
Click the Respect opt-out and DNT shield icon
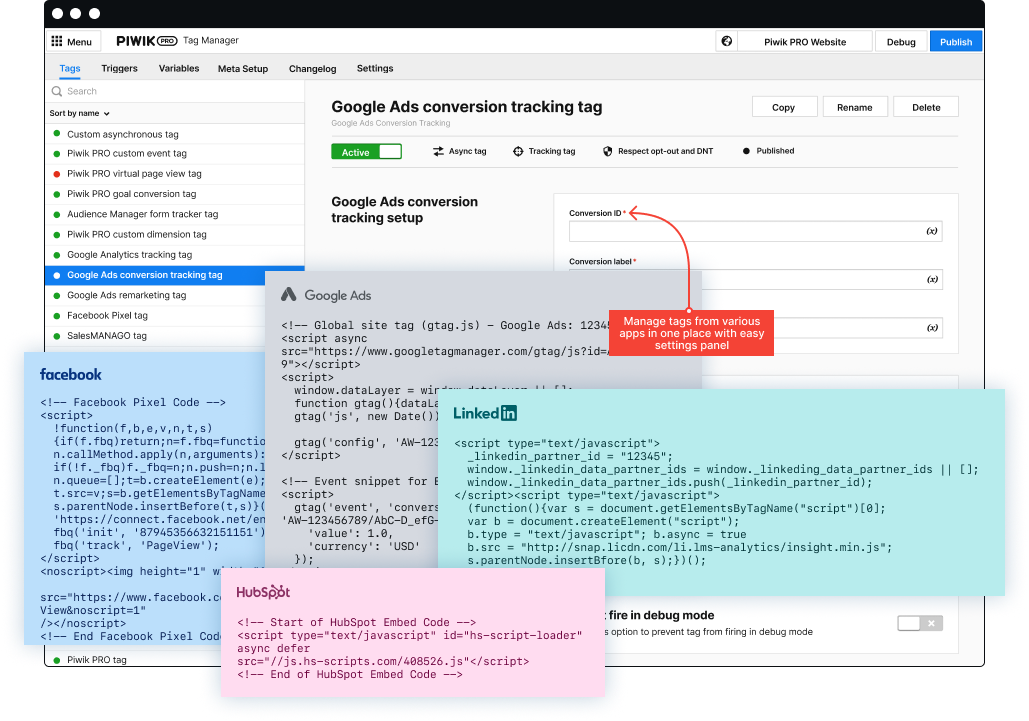607,151
